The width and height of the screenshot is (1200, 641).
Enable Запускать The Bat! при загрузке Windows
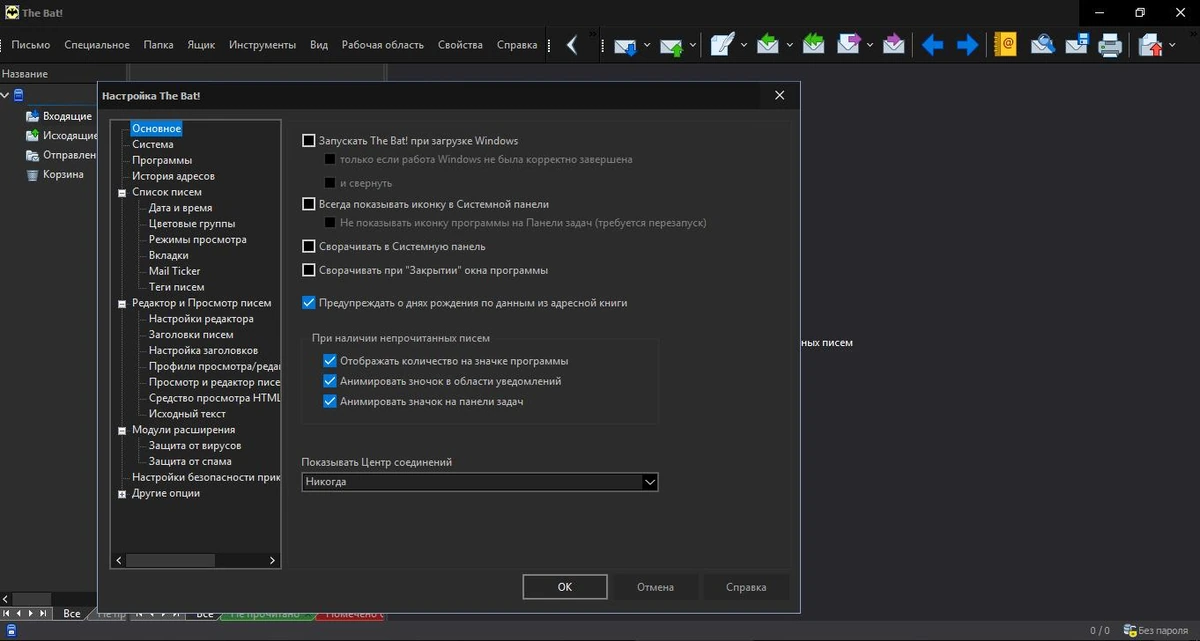[309, 141]
